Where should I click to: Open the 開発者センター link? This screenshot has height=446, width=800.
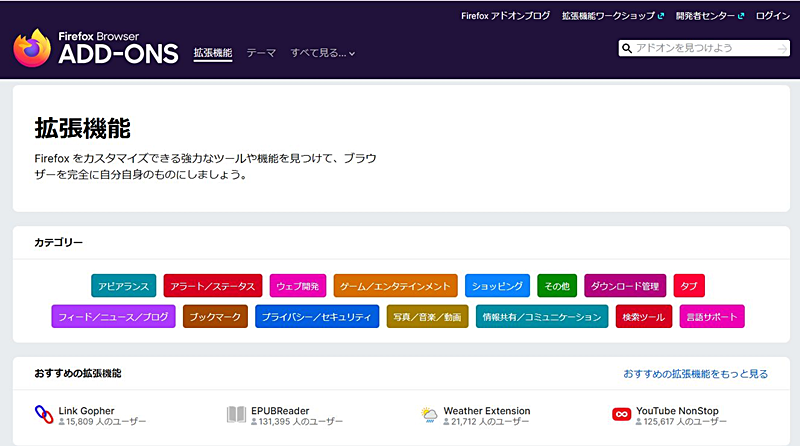click(x=706, y=16)
